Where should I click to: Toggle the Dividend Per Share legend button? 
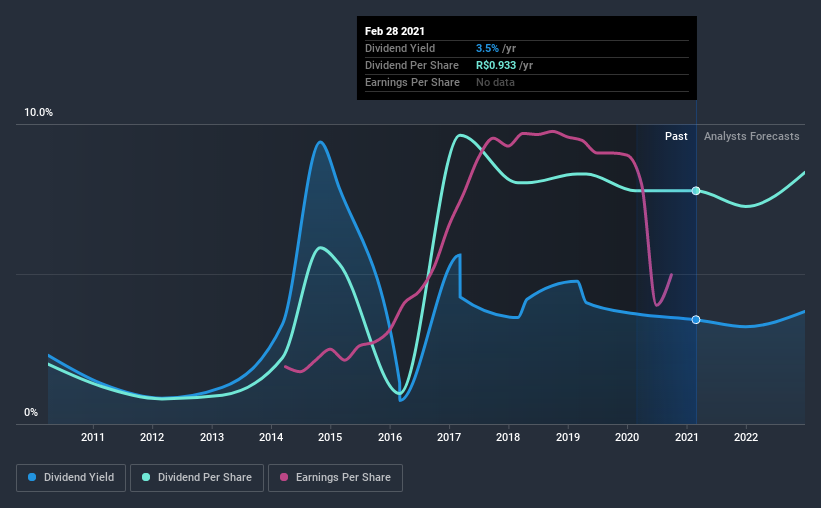pyautogui.click(x=197, y=478)
